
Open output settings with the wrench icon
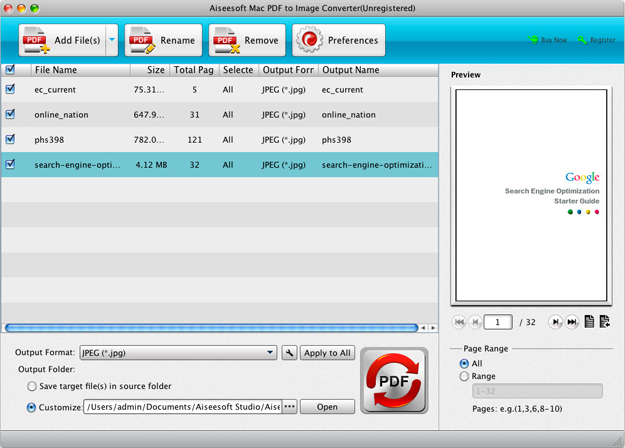point(289,353)
